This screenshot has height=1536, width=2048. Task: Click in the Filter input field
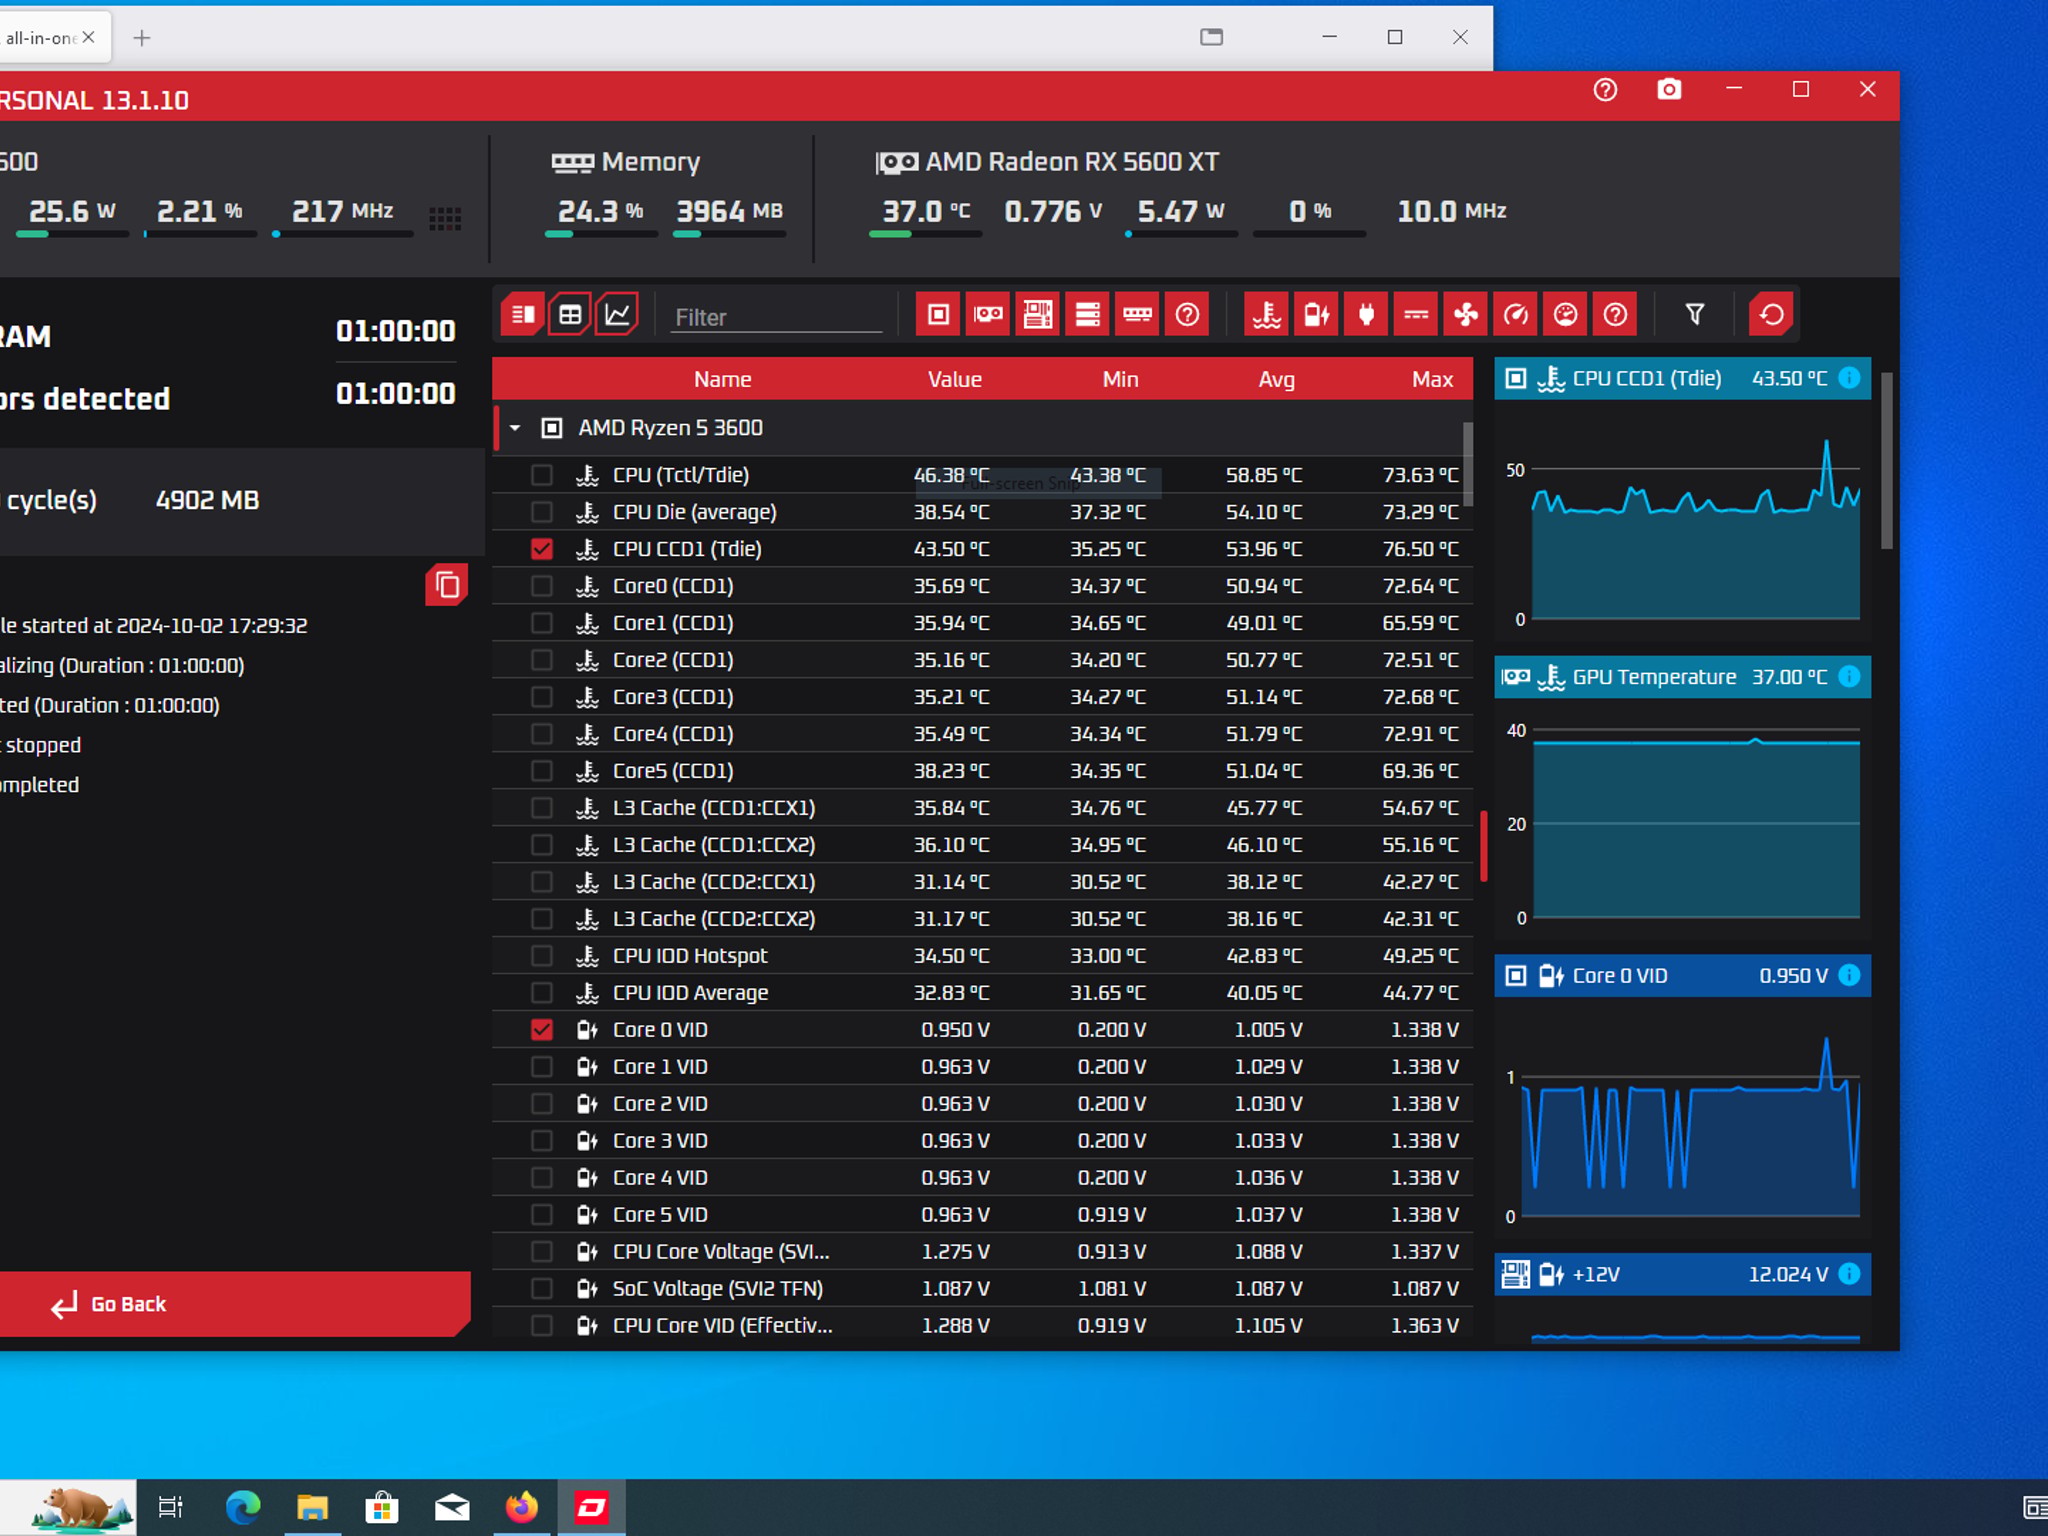777,317
